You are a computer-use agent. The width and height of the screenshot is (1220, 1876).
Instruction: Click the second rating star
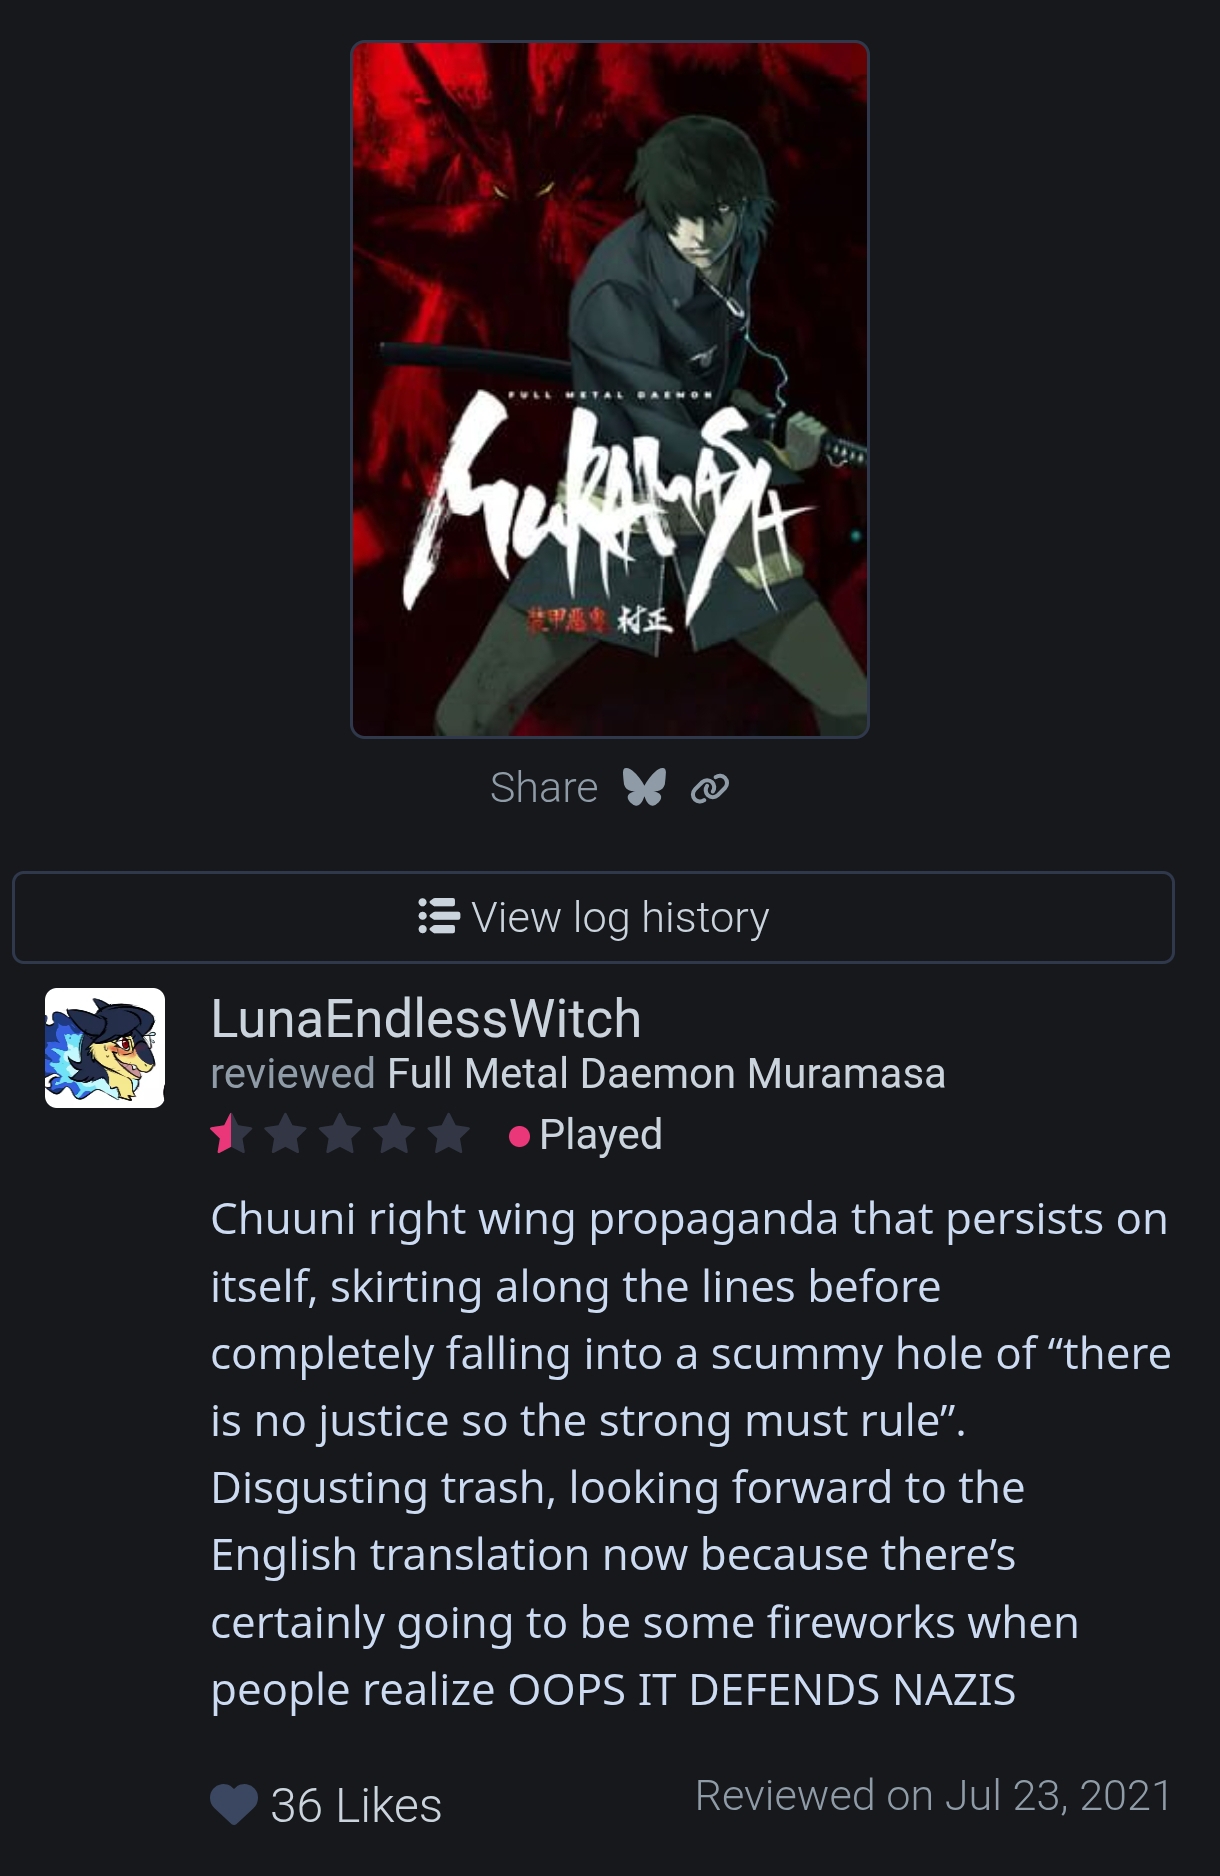point(286,1134)
